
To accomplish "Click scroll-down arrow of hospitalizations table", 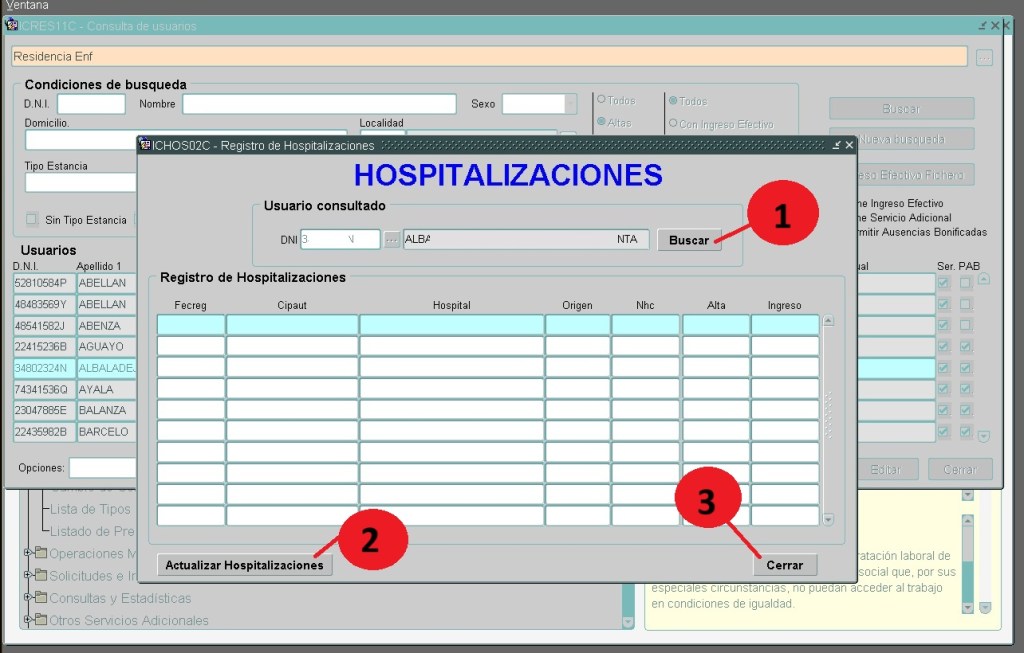I will pos(827,519).
